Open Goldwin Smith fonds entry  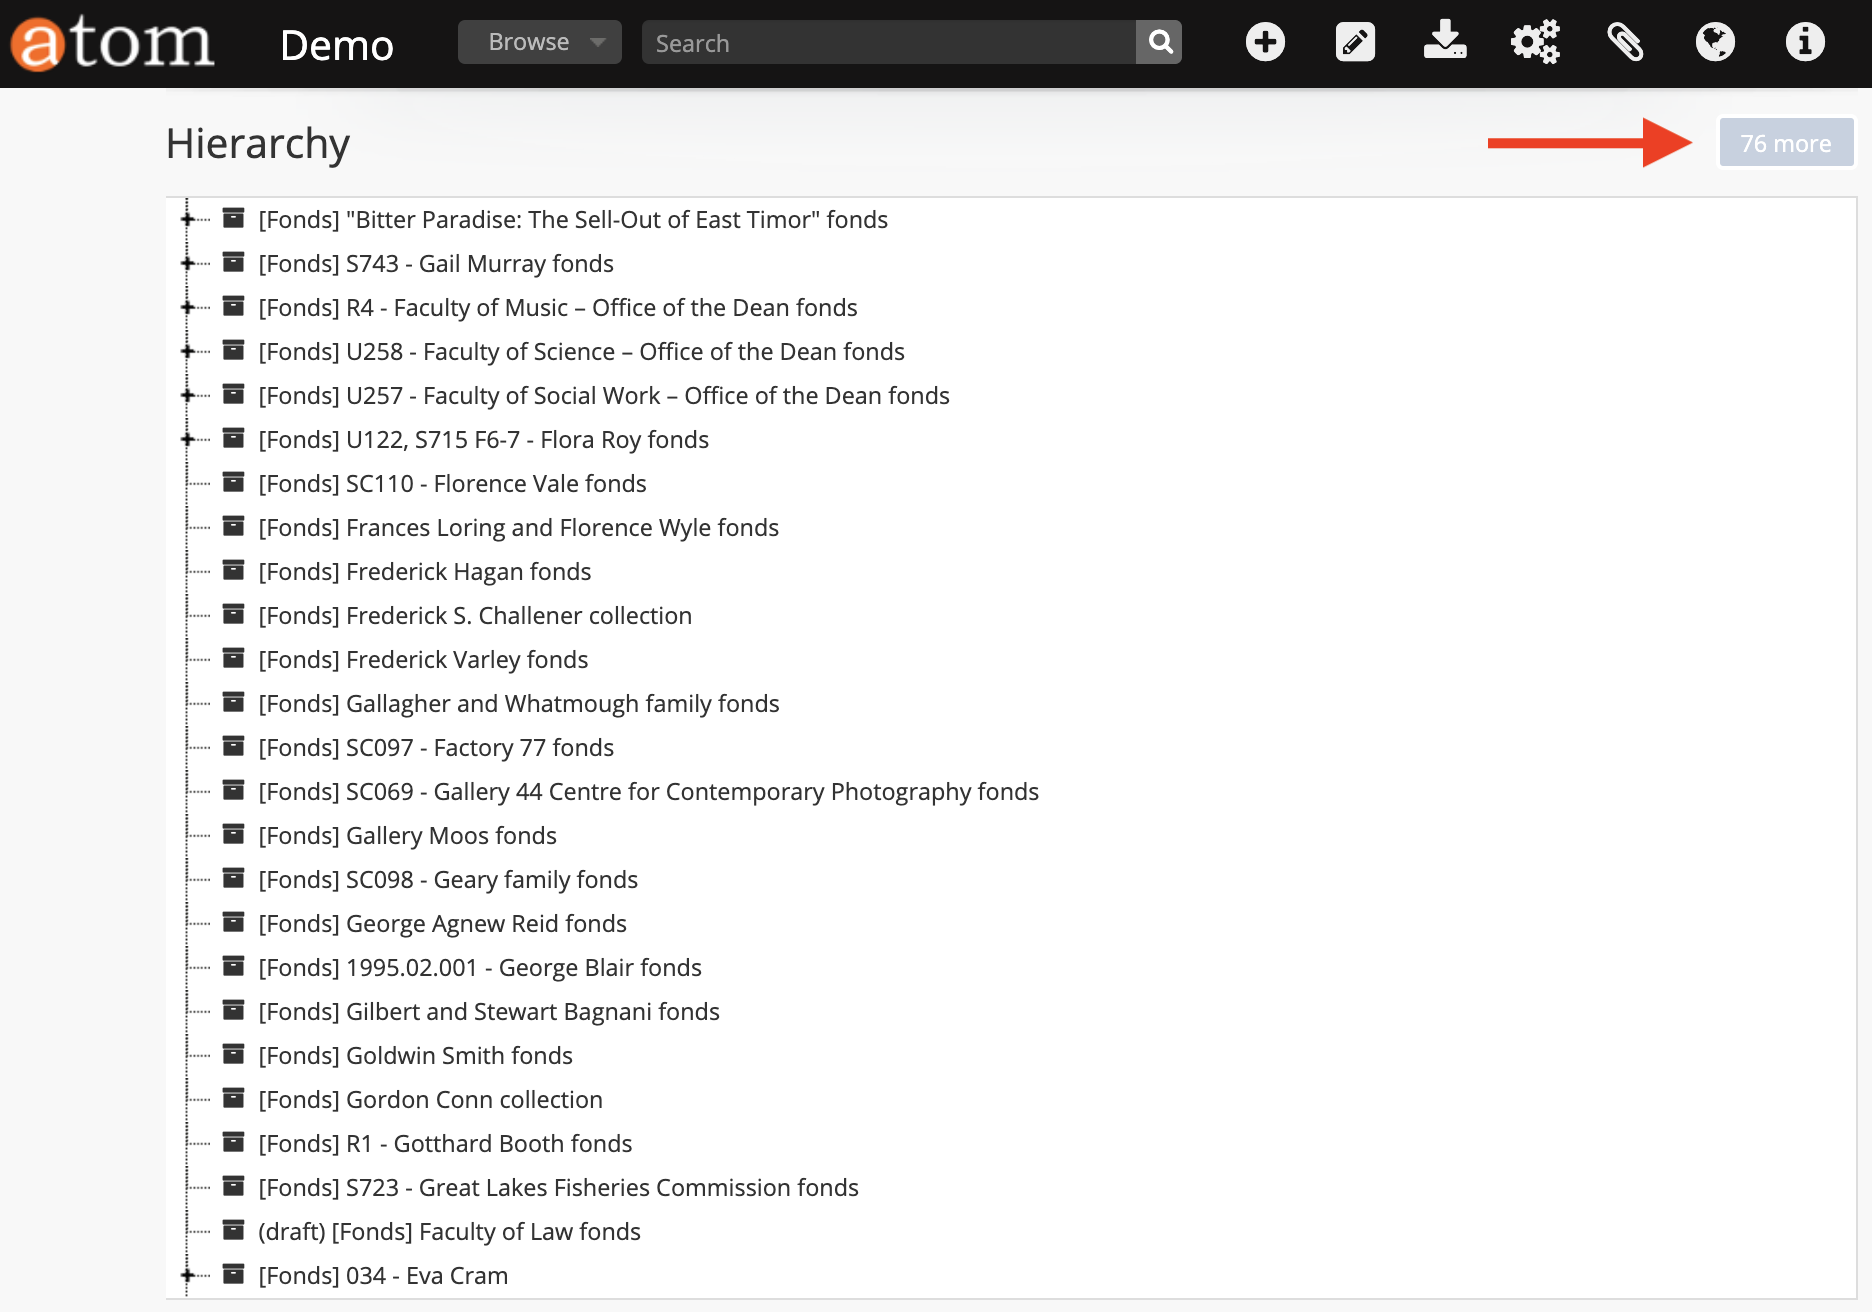(415, 1055)
